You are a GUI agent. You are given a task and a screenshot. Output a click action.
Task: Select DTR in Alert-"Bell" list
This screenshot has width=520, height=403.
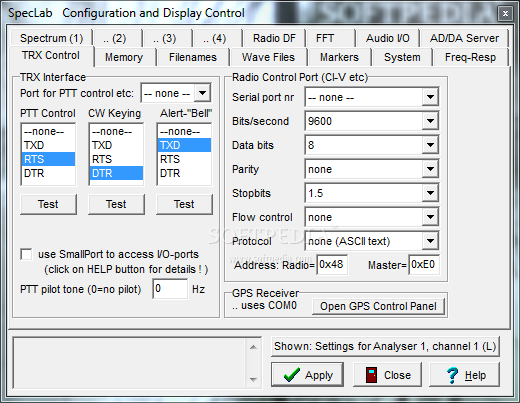point(185,173)
